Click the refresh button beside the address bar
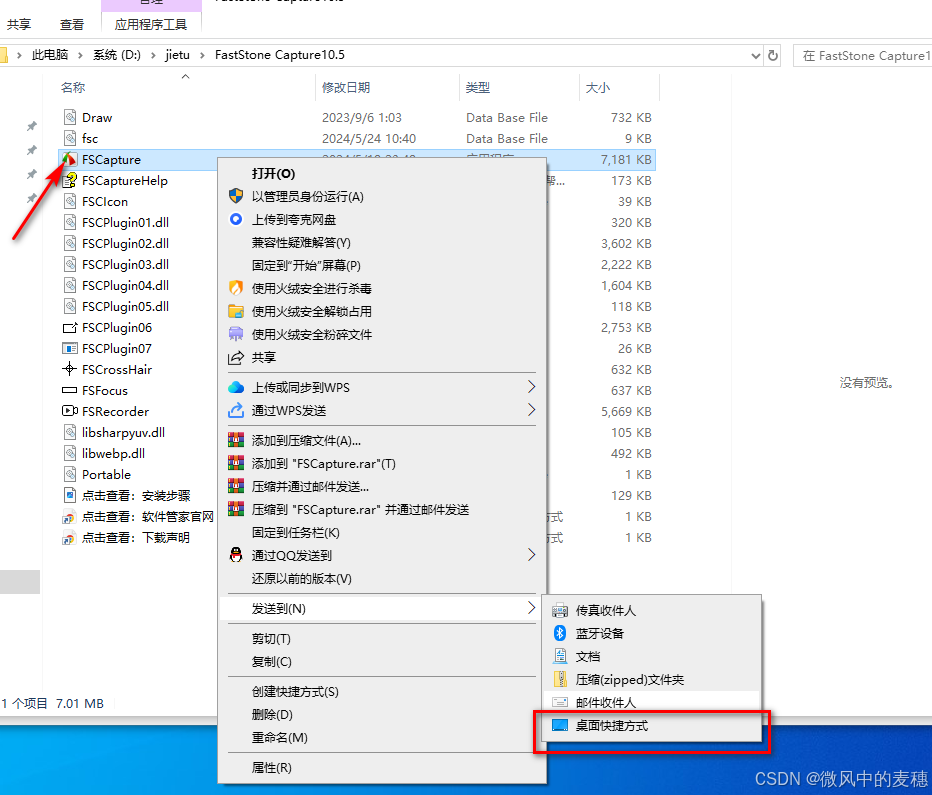Image resolution: width=932 pixels, height=795 pixels. [x=773, y=55]
